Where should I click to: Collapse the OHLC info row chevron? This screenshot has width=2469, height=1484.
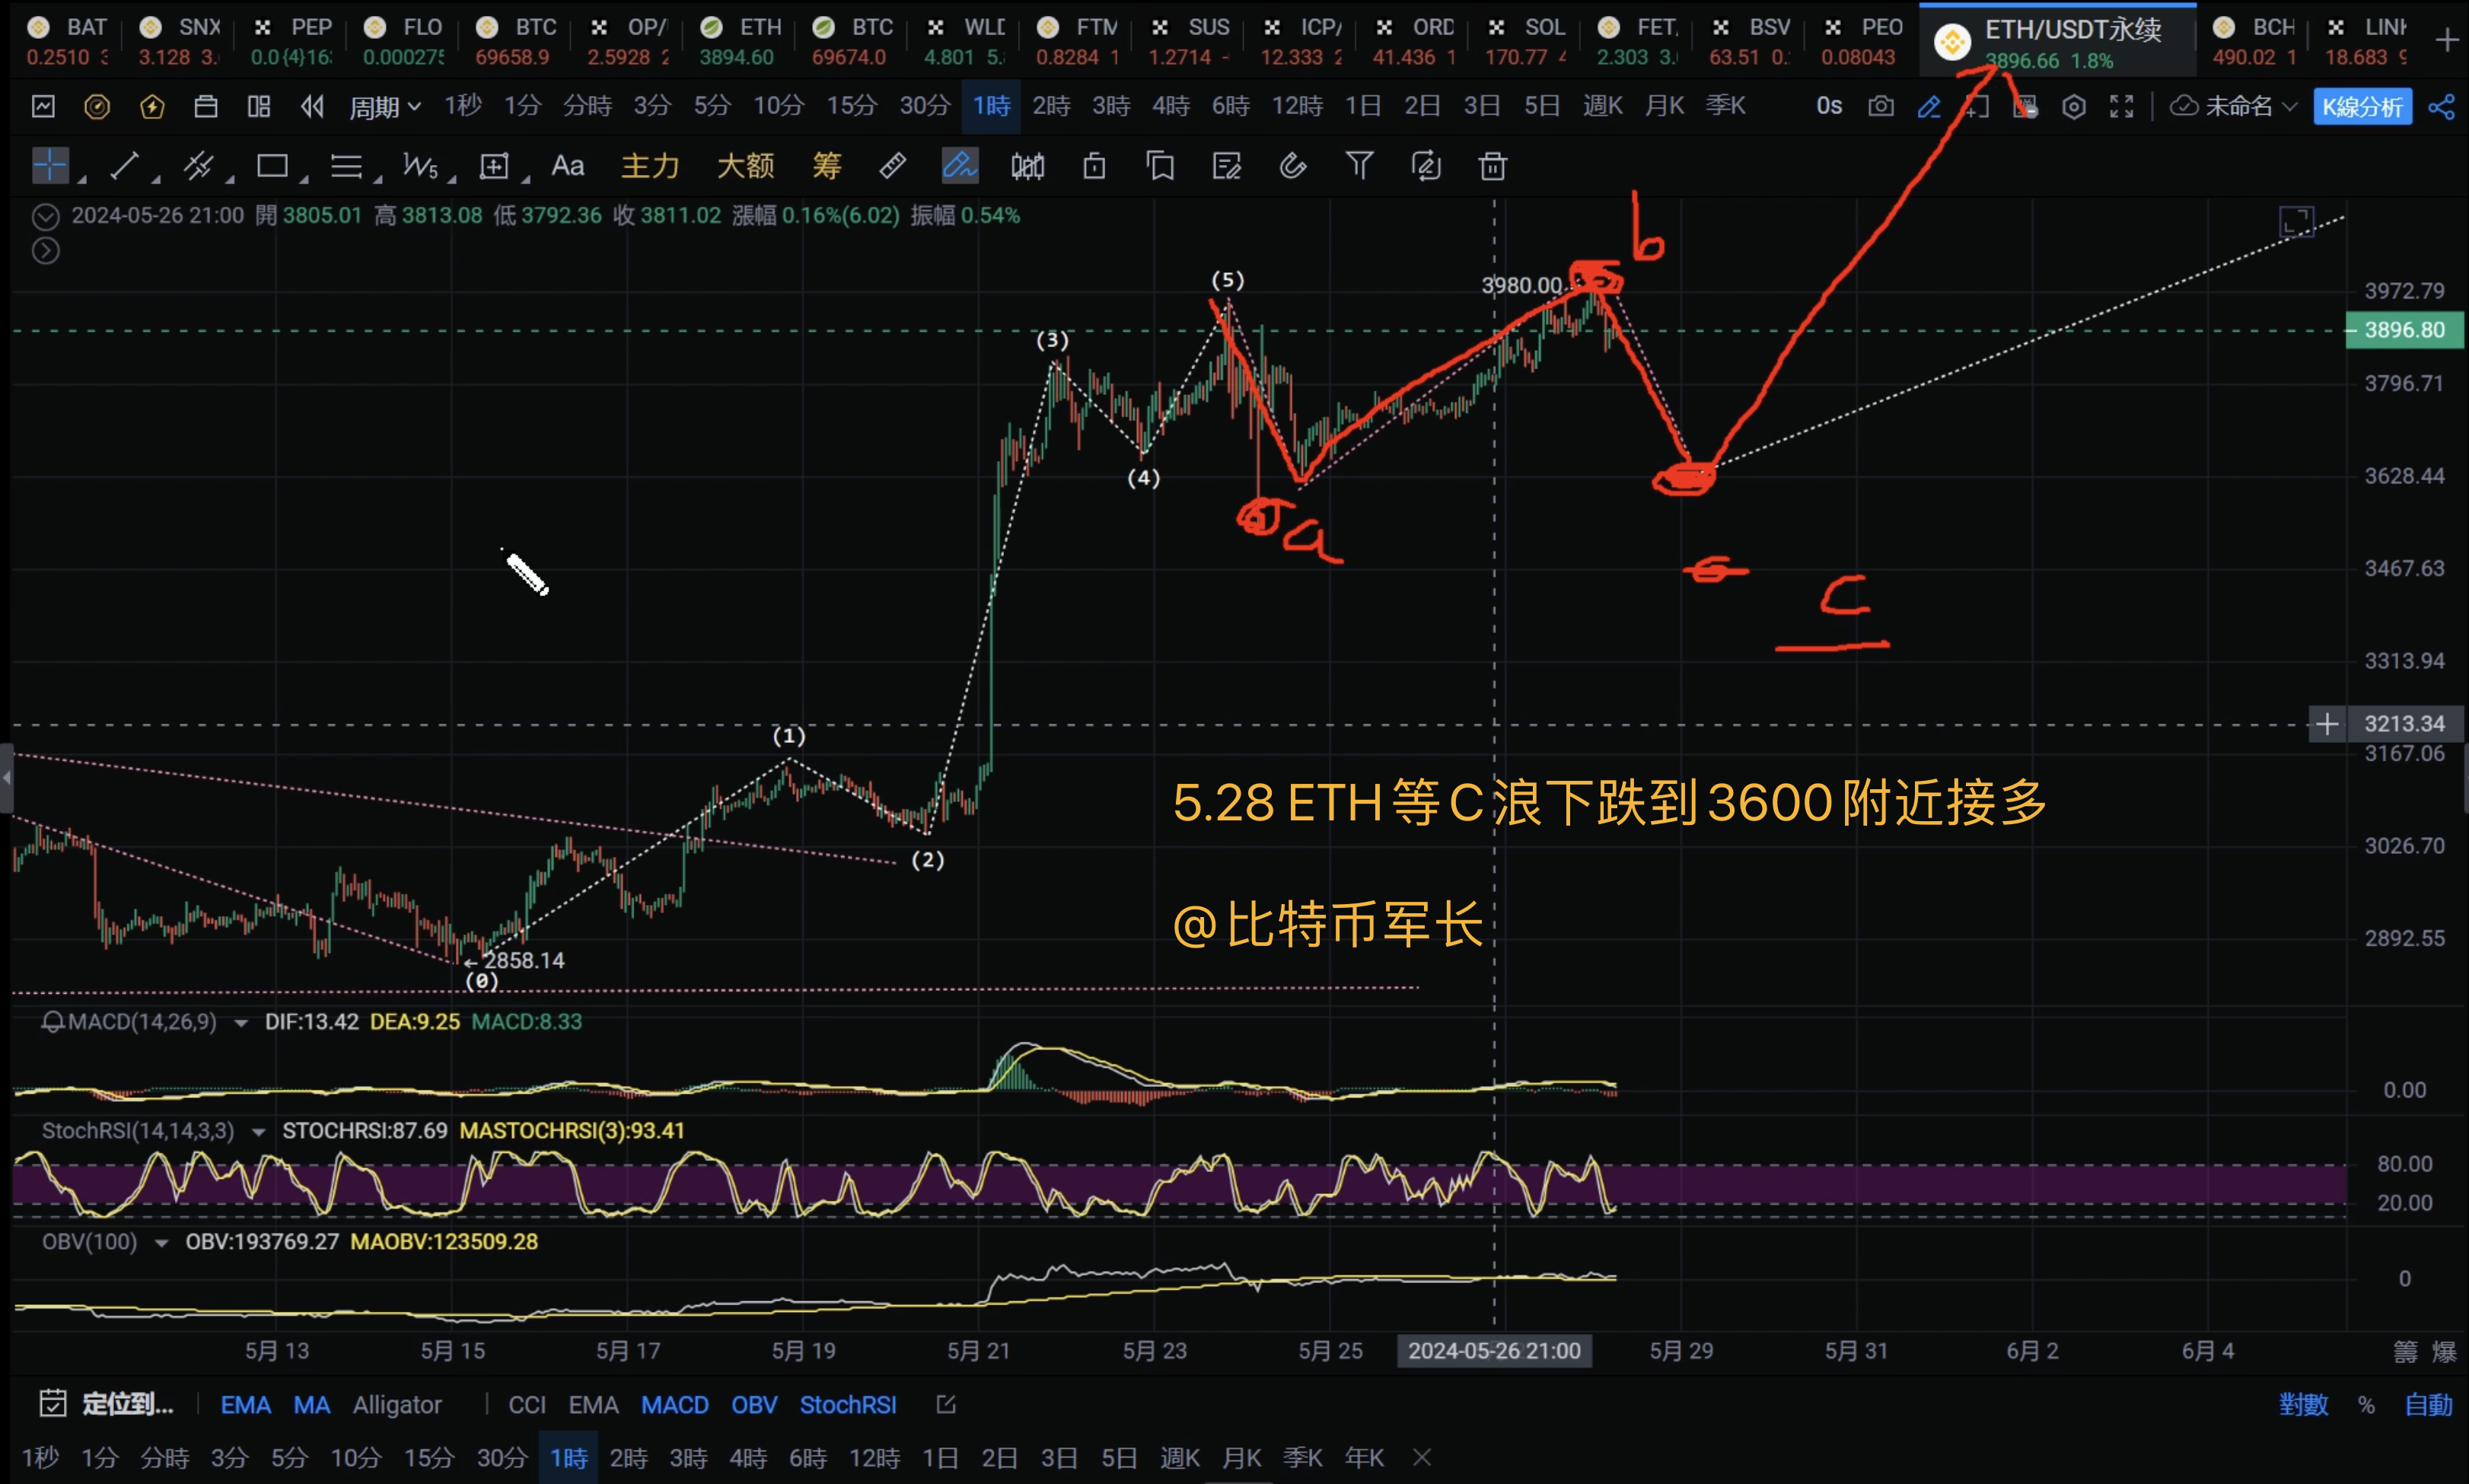pyautogui.click(x=45, y=216)
